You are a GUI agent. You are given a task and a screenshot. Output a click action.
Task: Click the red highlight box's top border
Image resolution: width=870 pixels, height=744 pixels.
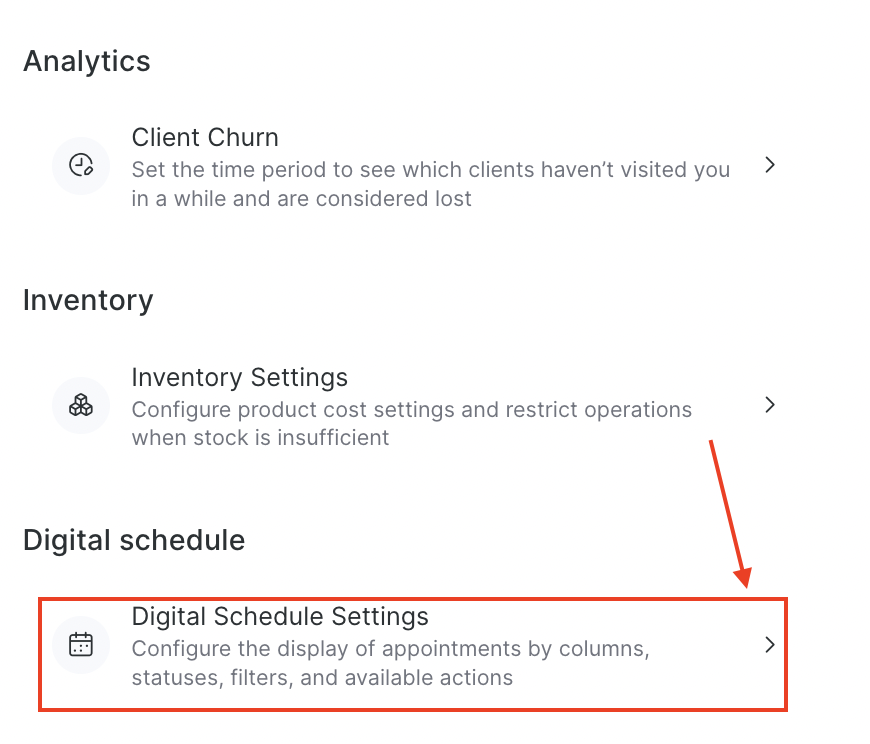413,599
